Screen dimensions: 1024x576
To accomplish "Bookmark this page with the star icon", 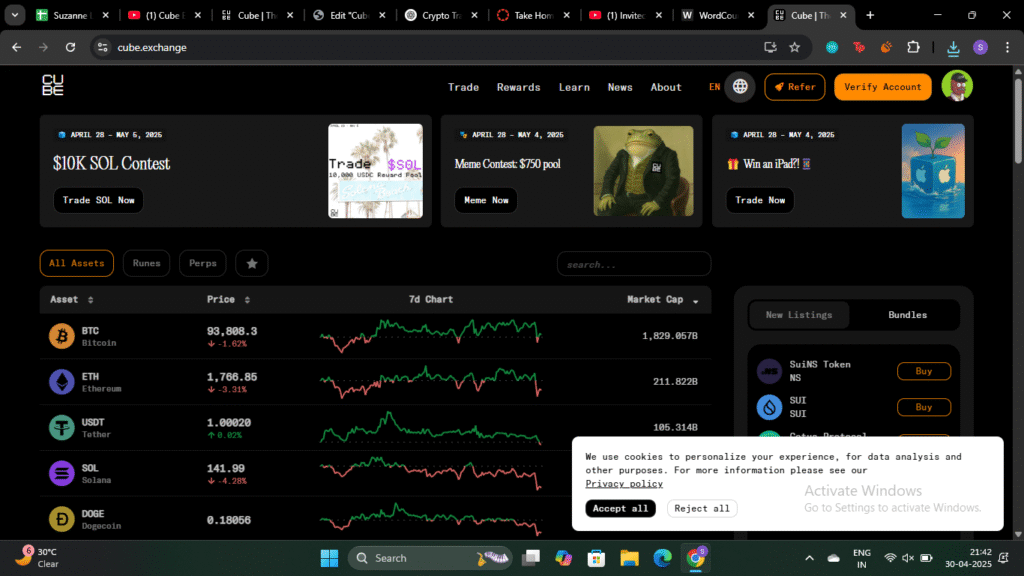I will [795, 47].
